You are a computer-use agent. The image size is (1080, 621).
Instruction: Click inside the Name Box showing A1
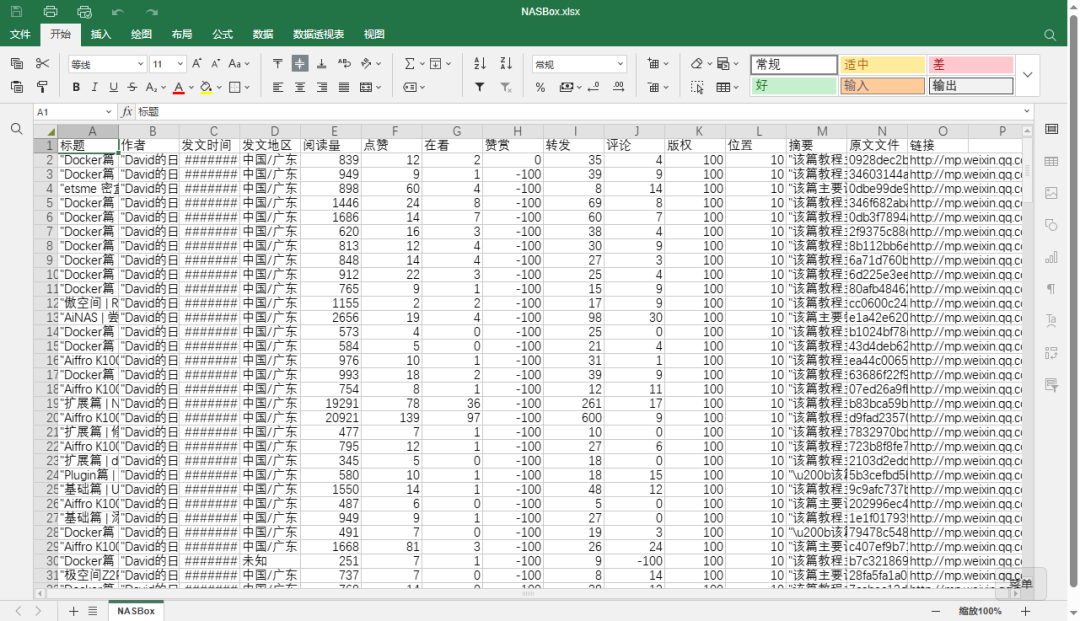[70, 112]
